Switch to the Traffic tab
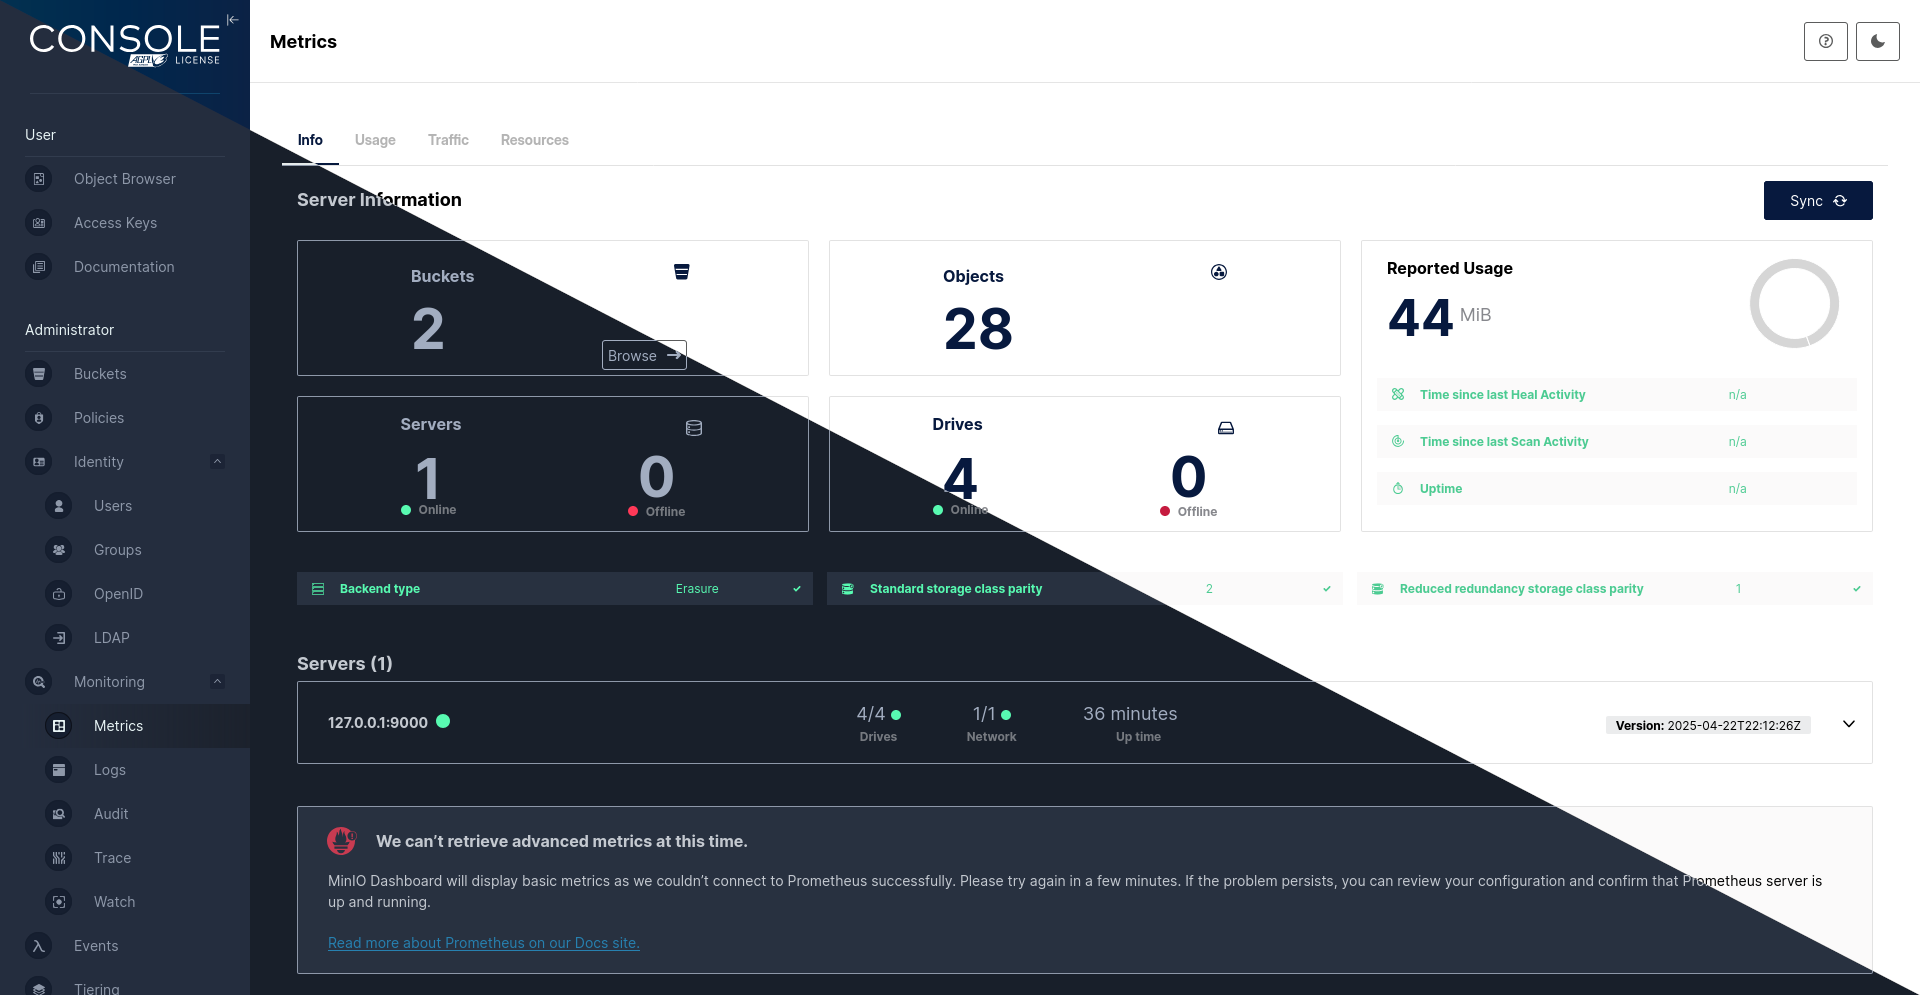The width and height of the screenshot is (1920, 995). tap(448, 140)
